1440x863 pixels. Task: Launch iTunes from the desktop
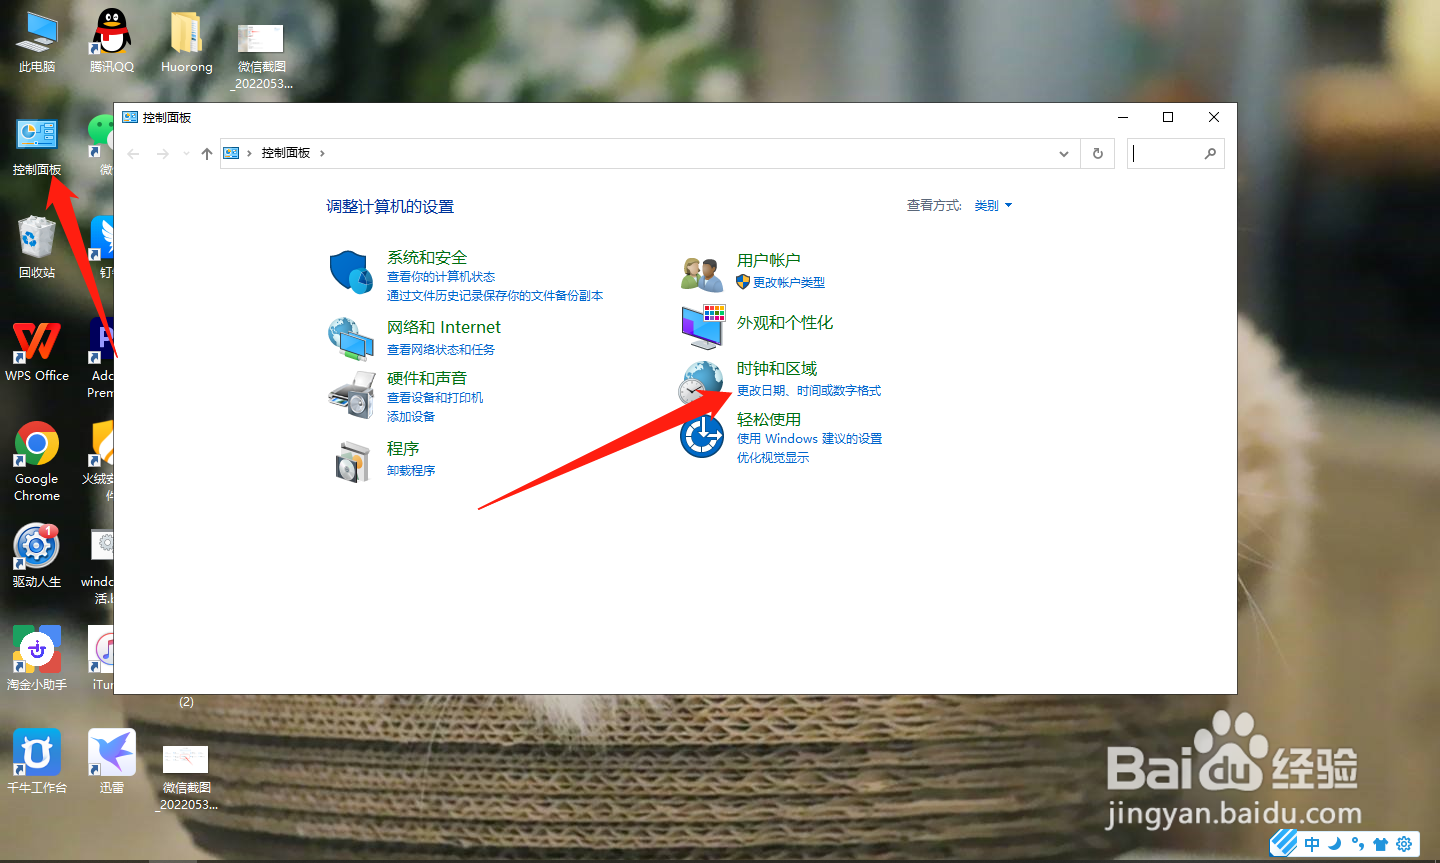tap(99, 650)
